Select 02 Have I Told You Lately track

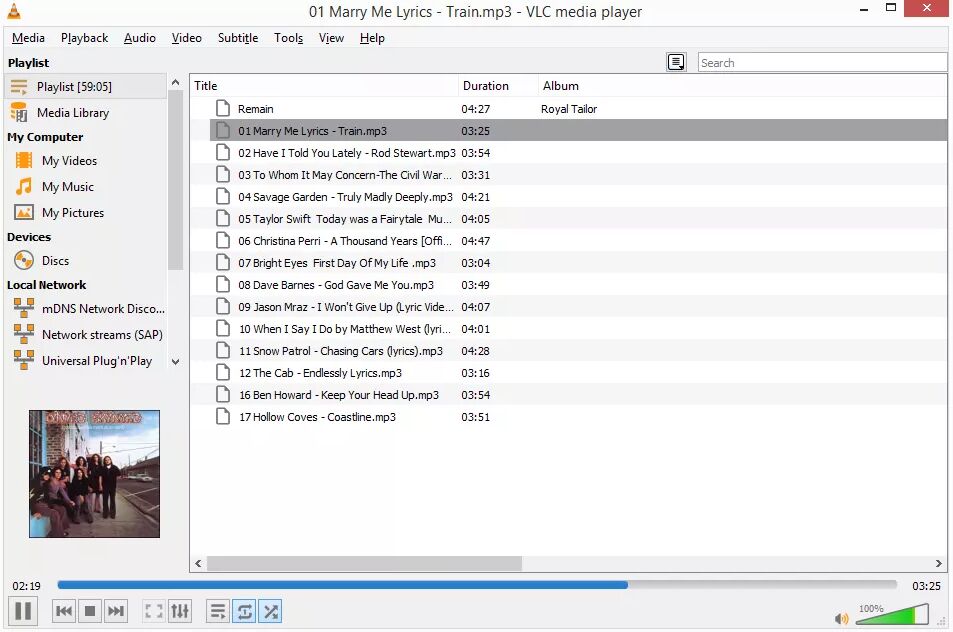click(x=568, y=153)
